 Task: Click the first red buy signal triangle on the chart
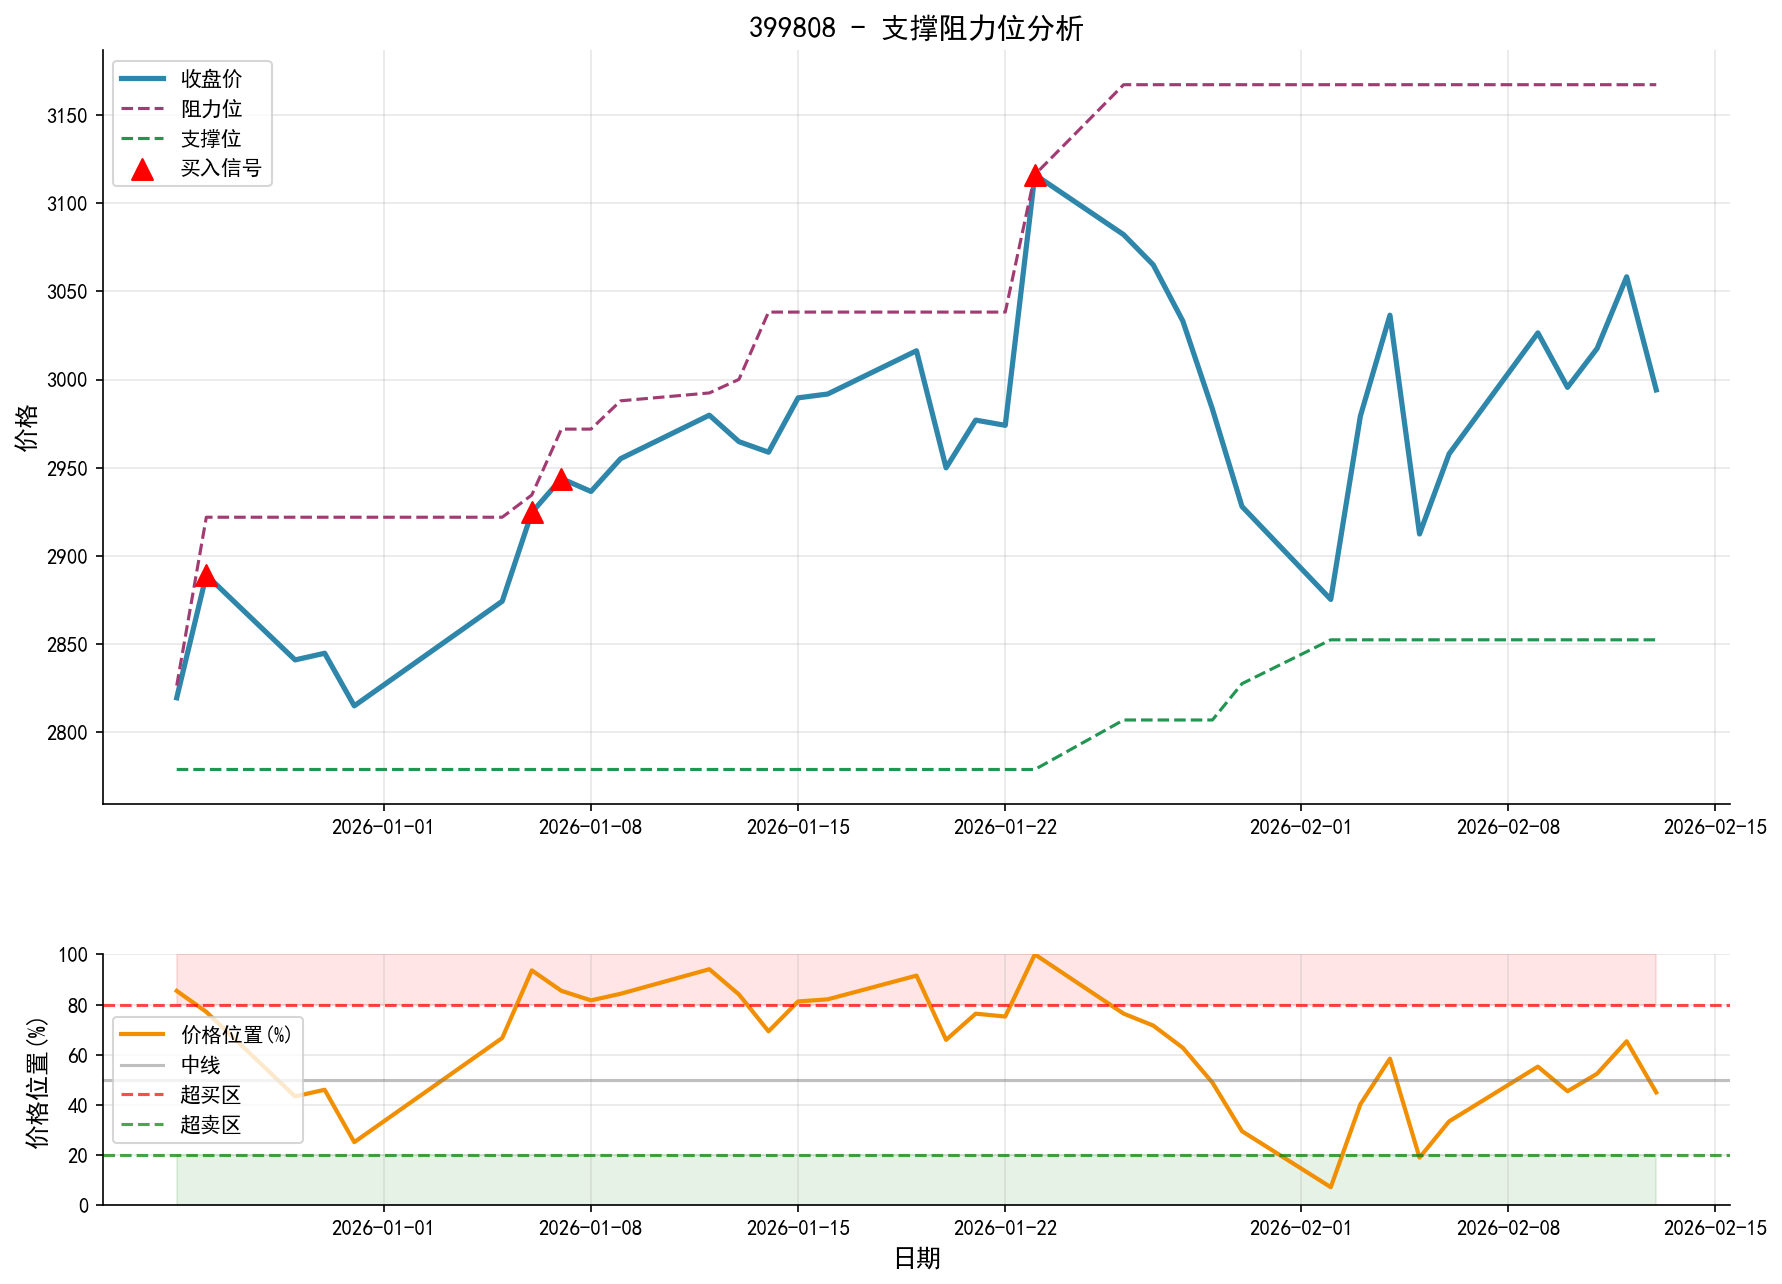pos(207,578)
